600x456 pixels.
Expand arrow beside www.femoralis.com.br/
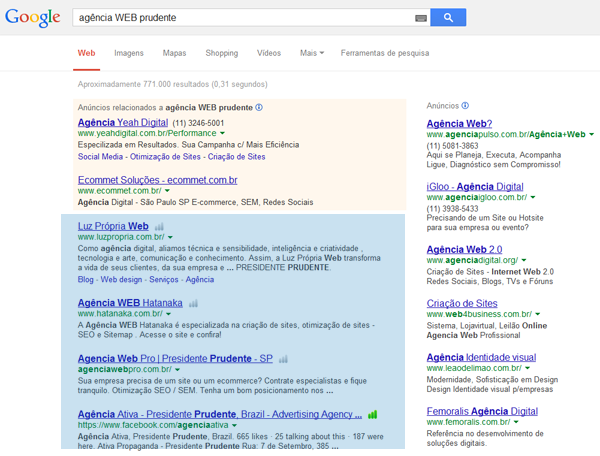pyautogui.click(x=516, y=422)
